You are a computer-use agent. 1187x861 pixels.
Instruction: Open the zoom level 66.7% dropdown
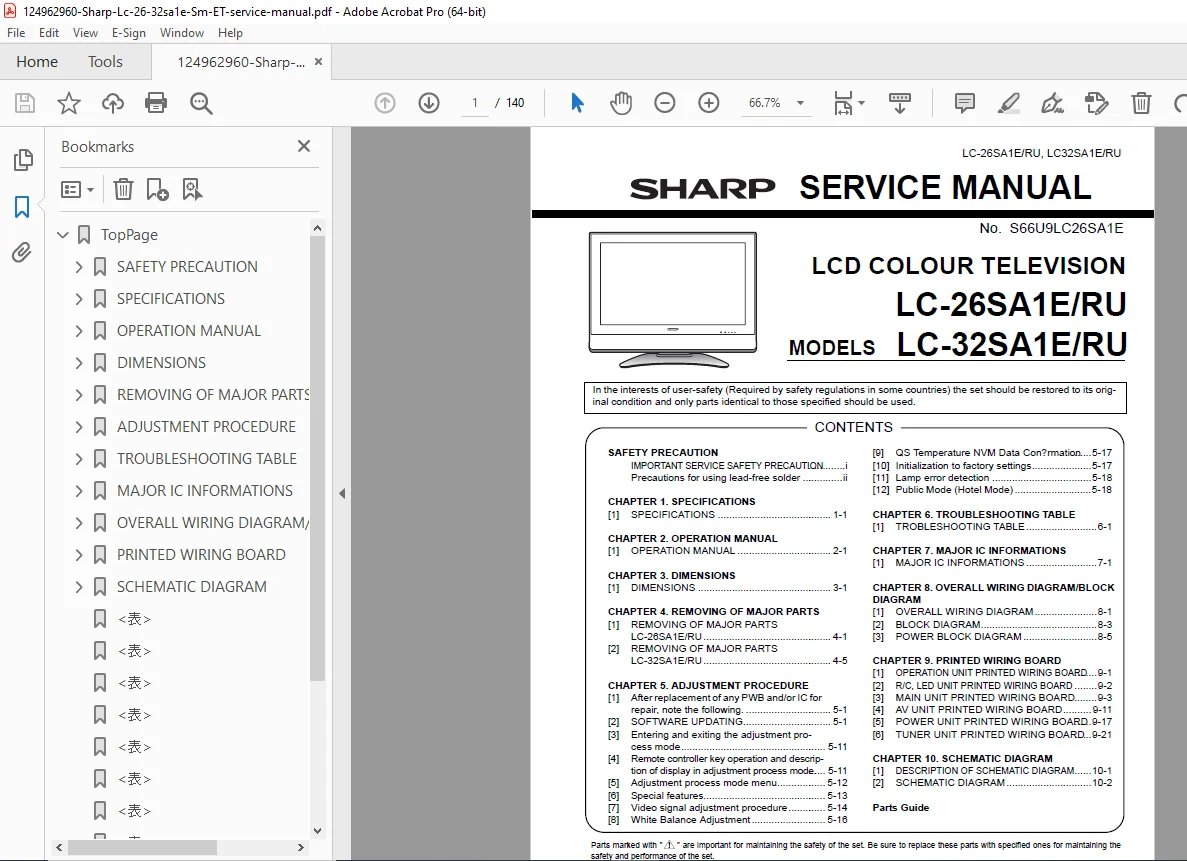click(800, 103)
